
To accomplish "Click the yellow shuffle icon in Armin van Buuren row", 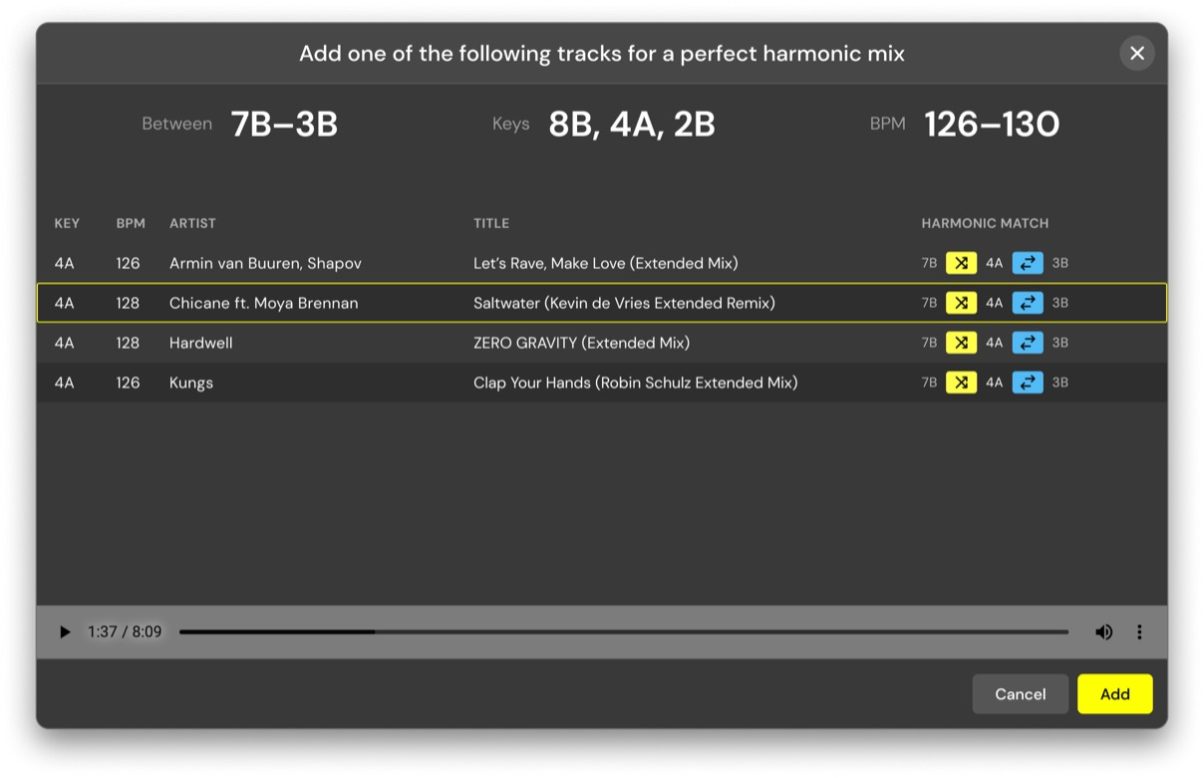I will point(961,264).
